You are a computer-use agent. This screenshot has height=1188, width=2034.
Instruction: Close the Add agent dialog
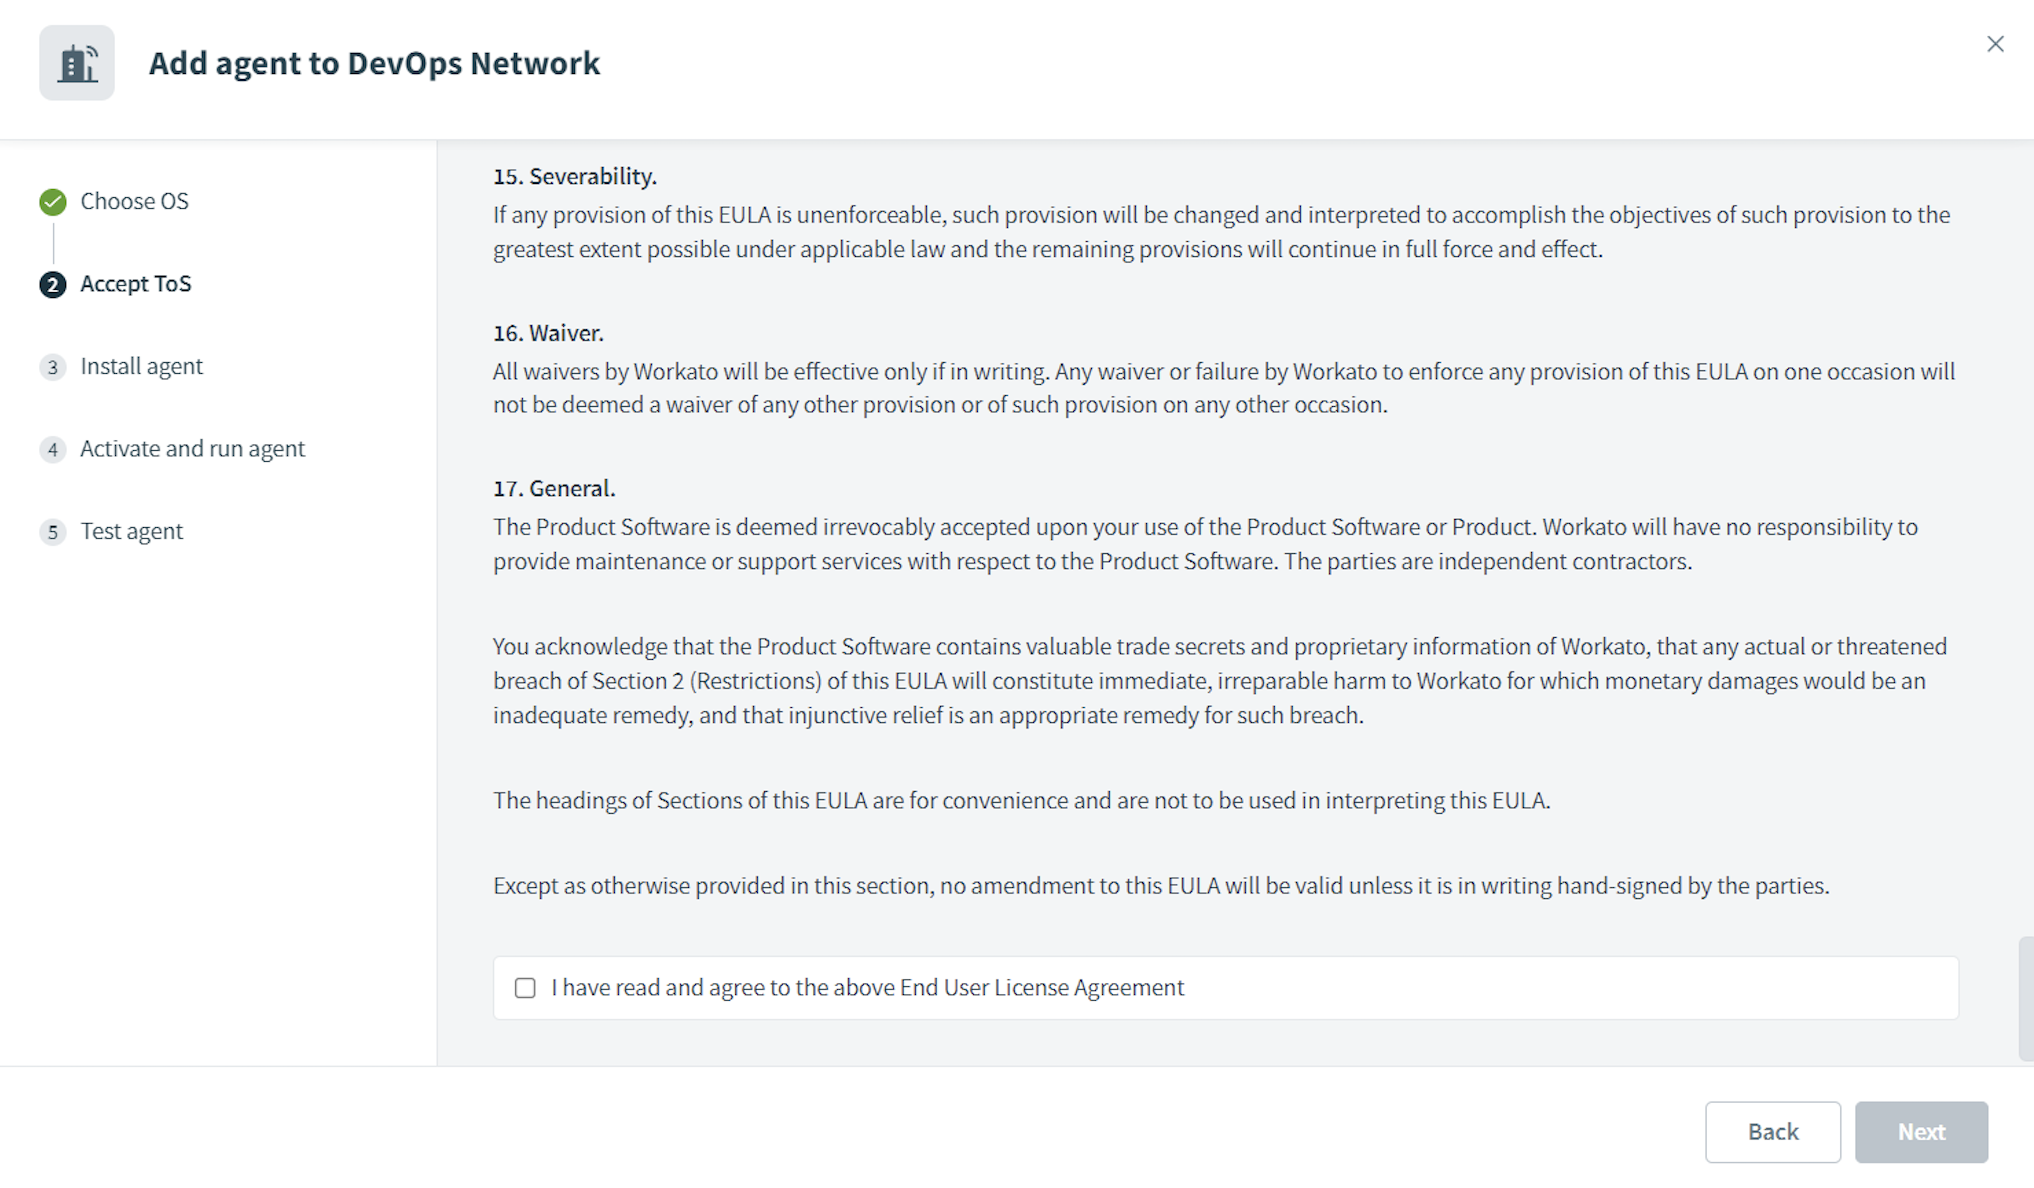pos(1995,44)
